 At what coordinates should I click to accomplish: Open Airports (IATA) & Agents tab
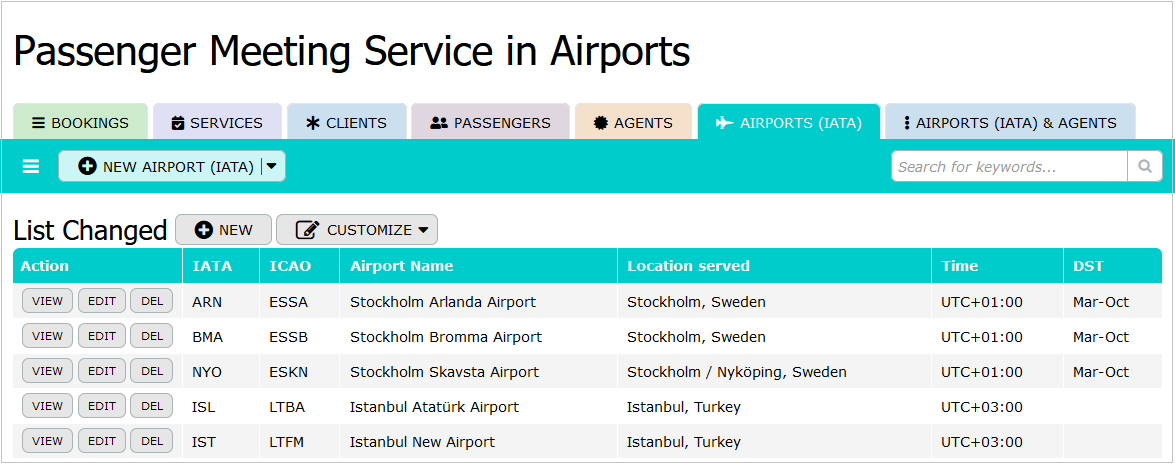(1010, 123)
